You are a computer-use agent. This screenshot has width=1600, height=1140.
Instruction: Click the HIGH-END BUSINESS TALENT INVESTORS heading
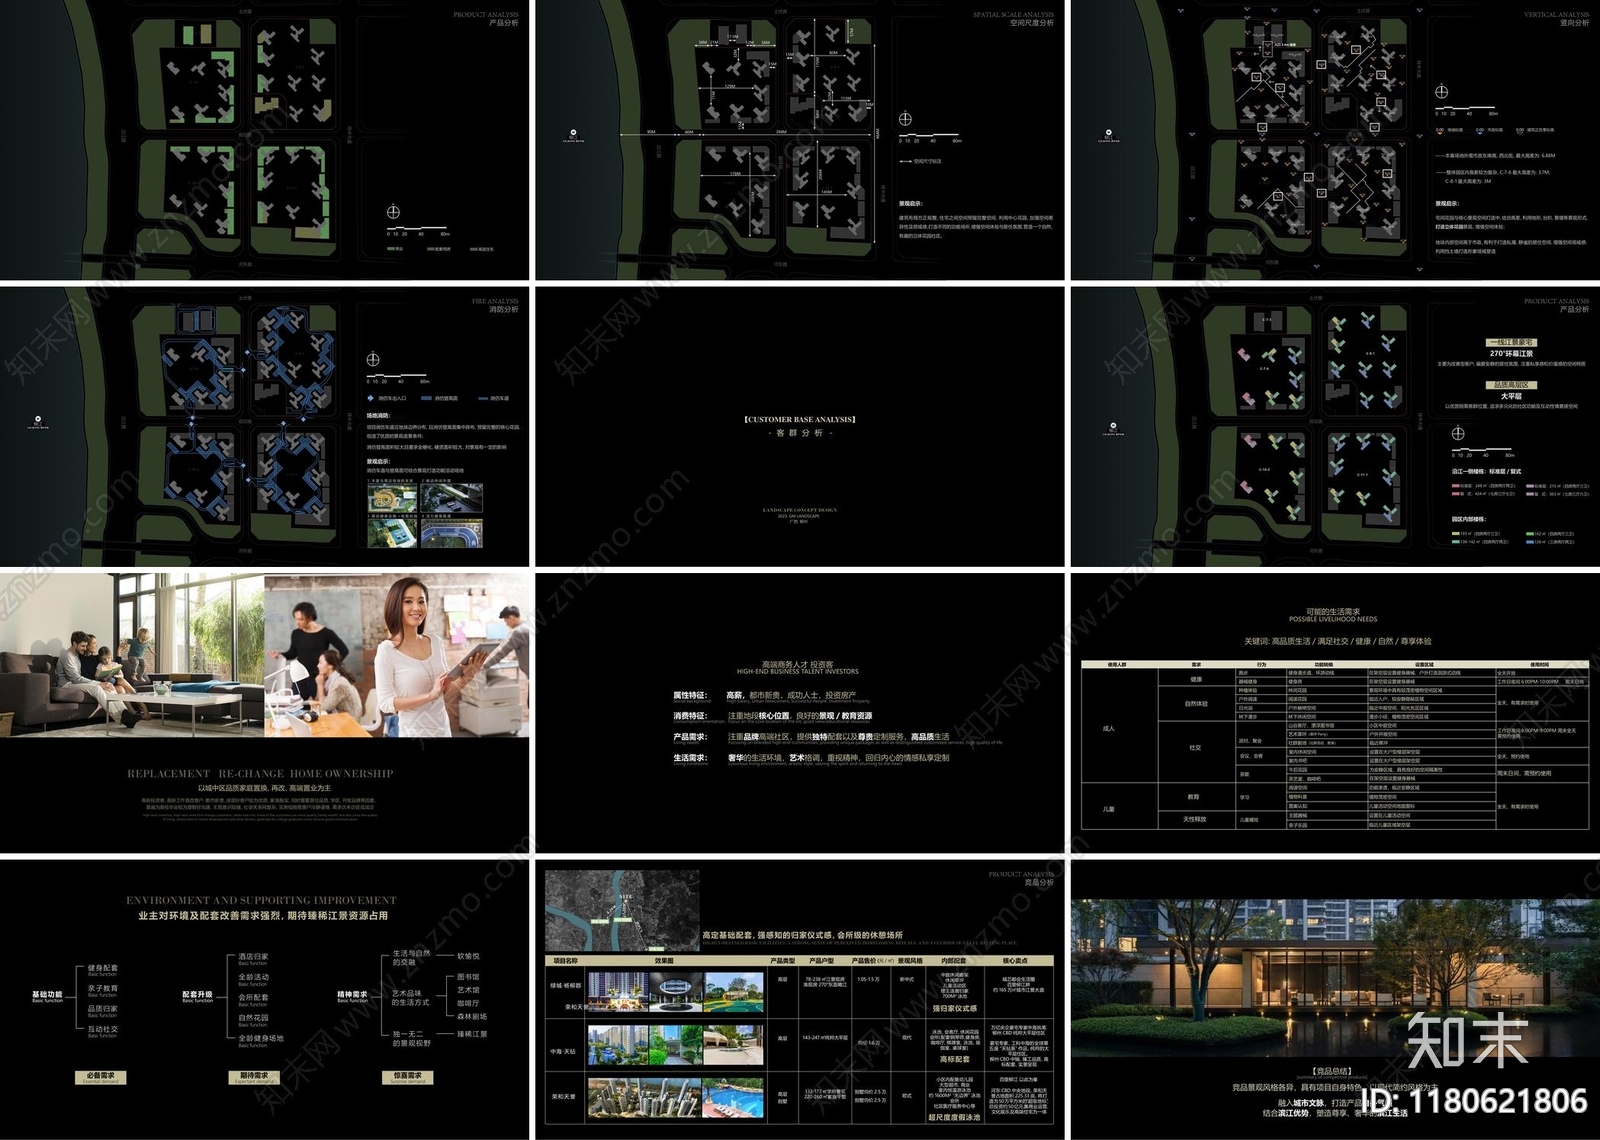pos(797,672)
